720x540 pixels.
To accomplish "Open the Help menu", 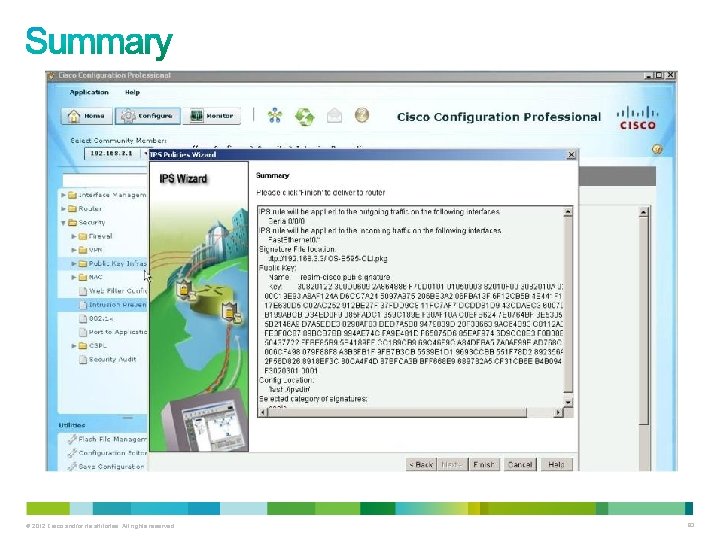I will tap(132, 92).
